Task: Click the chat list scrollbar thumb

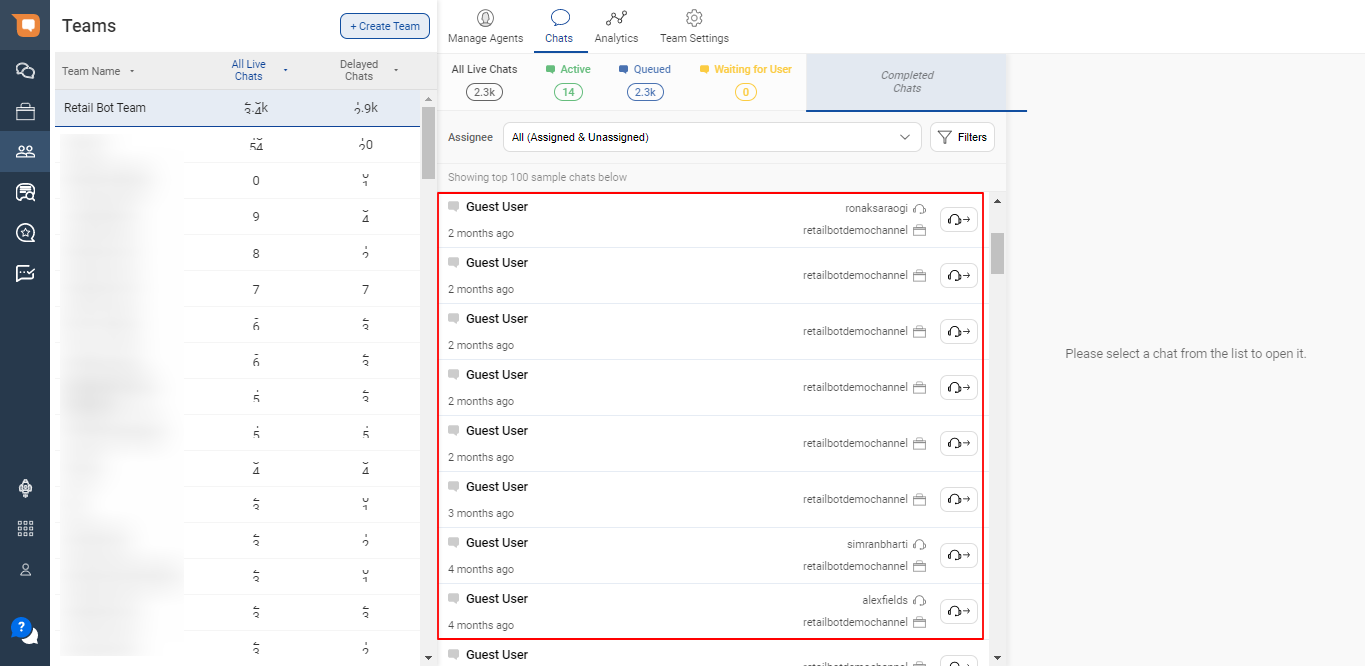Action: click(997, 254)
